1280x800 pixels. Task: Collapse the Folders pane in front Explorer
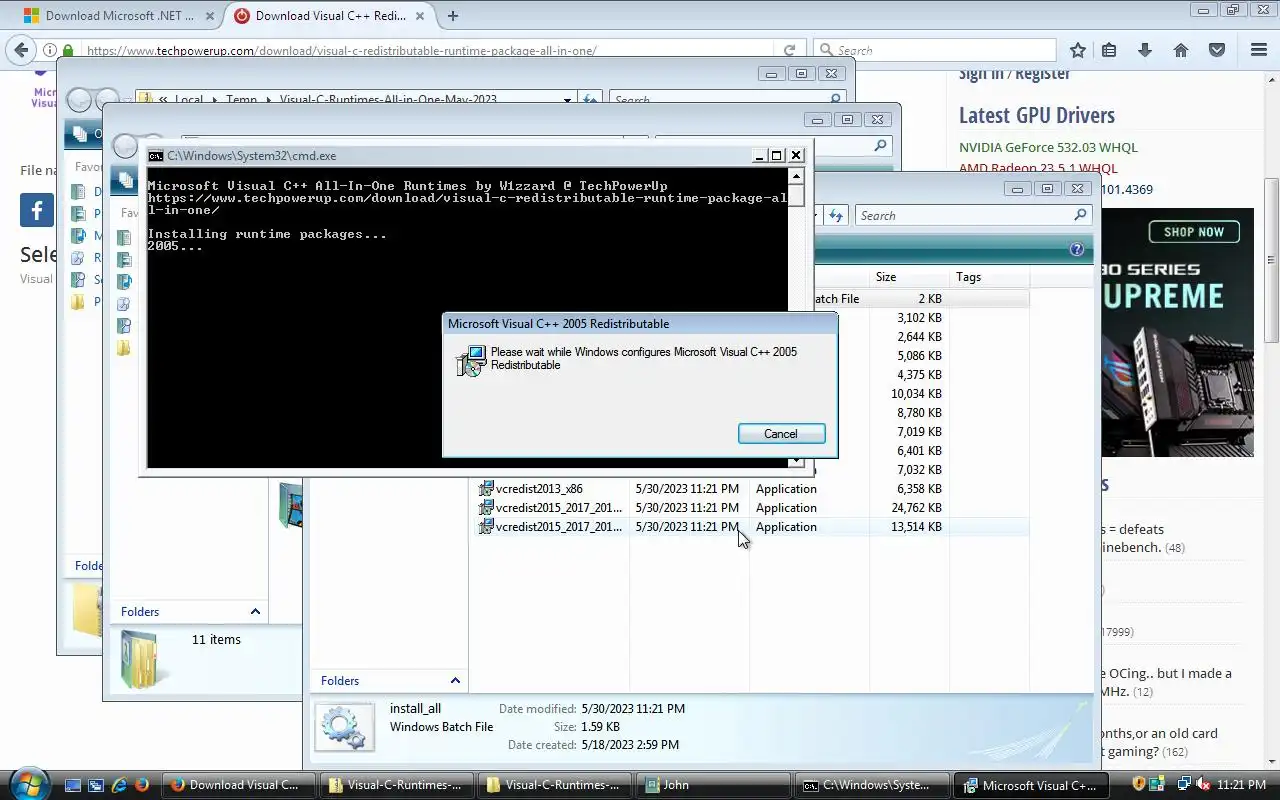click(x=455, y=681)
